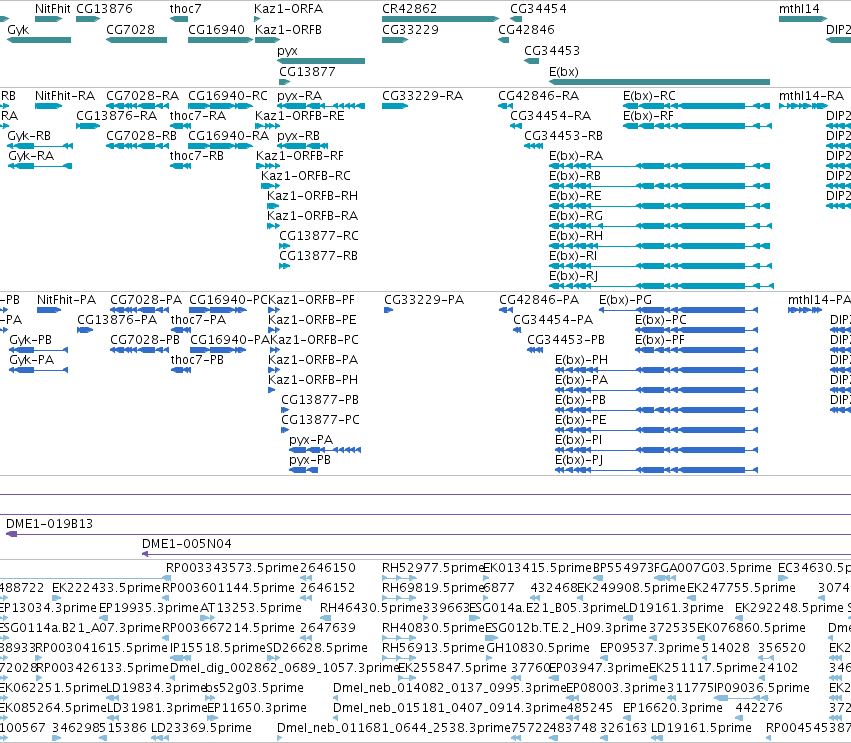Select the mthl14 gene label
The width and height of the screenshot is (851, 743).
pyautogui.click(x=799, y=9)
